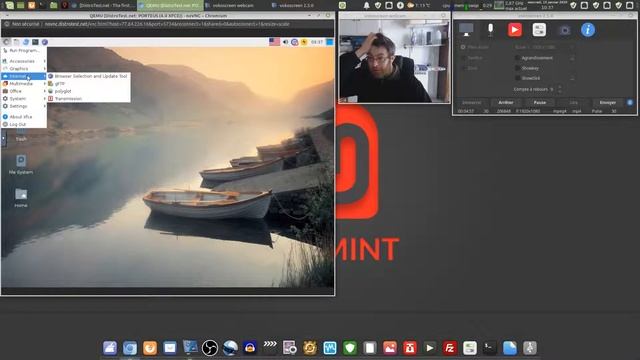Click the Xfce applications menu button

tap(6, 42)
